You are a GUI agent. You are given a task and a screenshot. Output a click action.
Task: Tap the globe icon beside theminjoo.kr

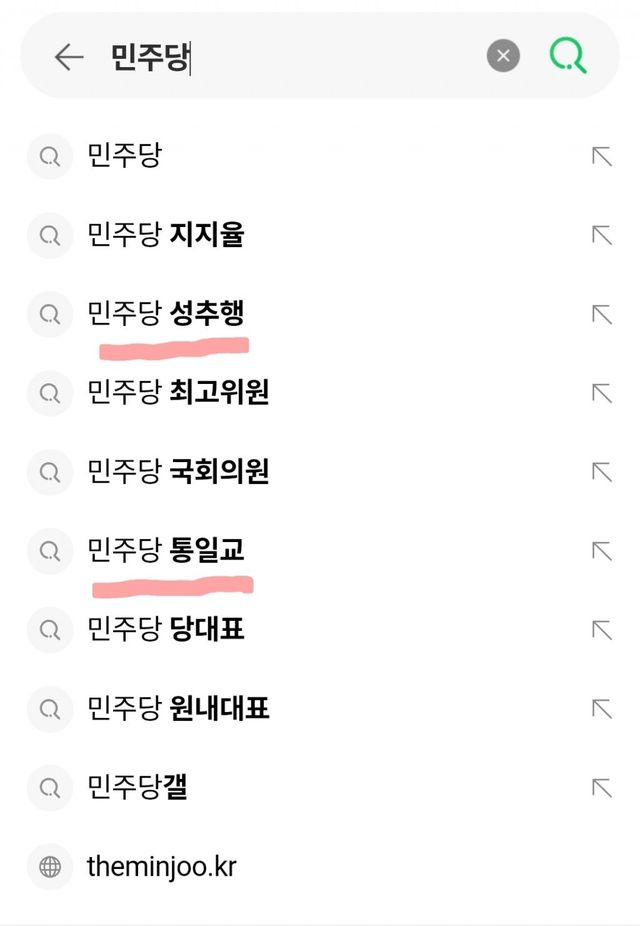[x=49, y=867]
